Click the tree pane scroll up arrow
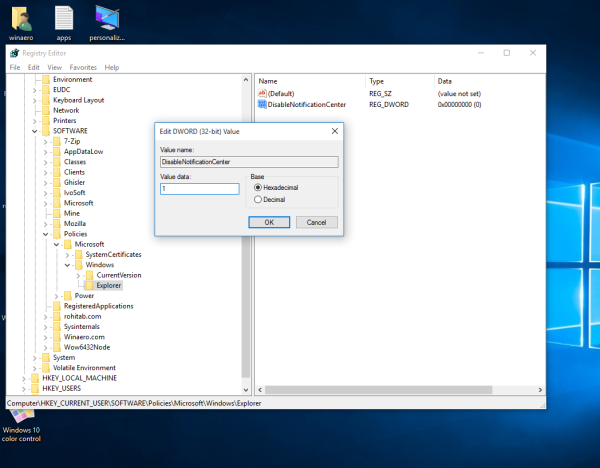The width and height of the screenshot is (600, 468). click(246, 80)
